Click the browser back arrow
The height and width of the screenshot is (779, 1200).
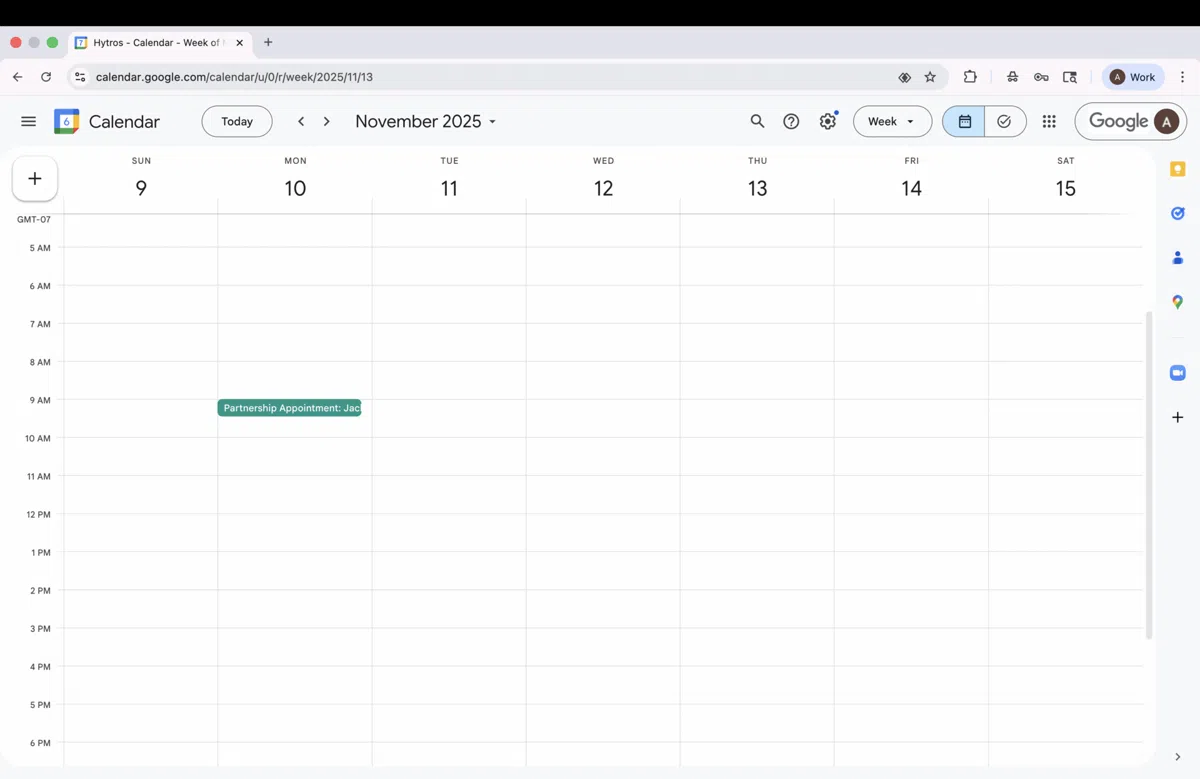(17, 77)
